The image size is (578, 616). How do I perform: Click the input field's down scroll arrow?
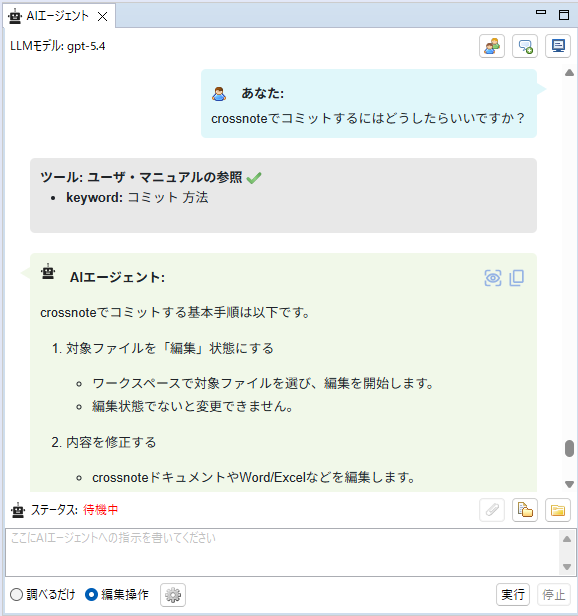567,567
